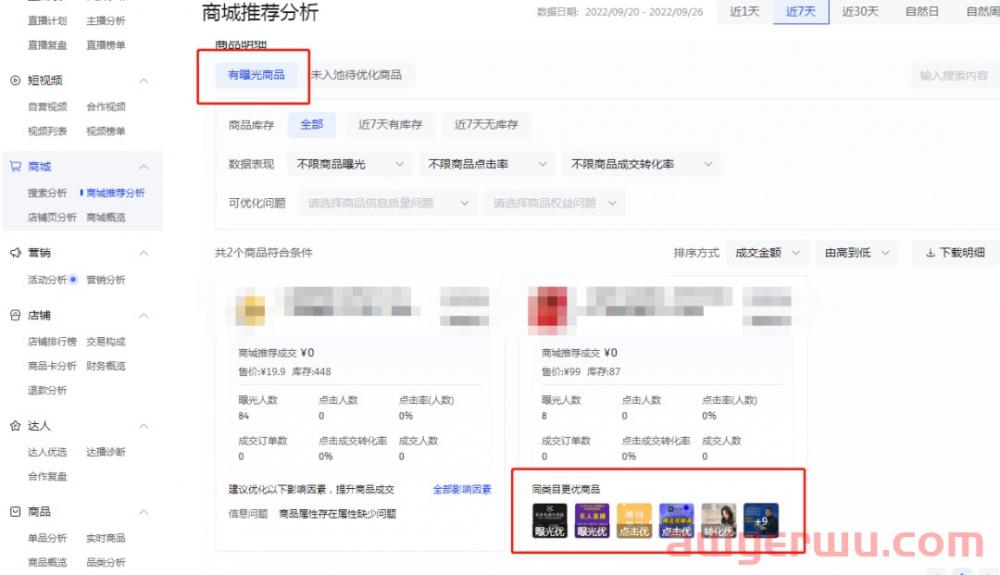Select 近7天有库存 stock filter
1000x575 pixels.
click(x=390, y=125)
